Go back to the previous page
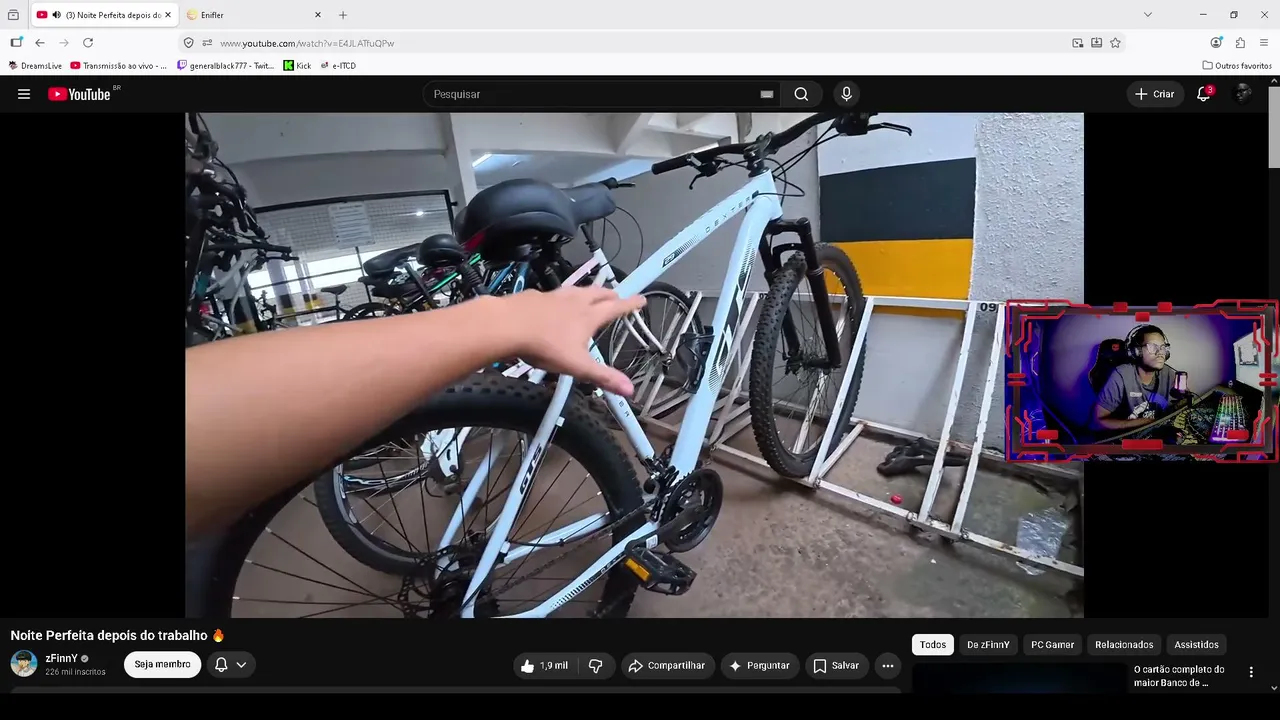 click(x=40, y=43)
